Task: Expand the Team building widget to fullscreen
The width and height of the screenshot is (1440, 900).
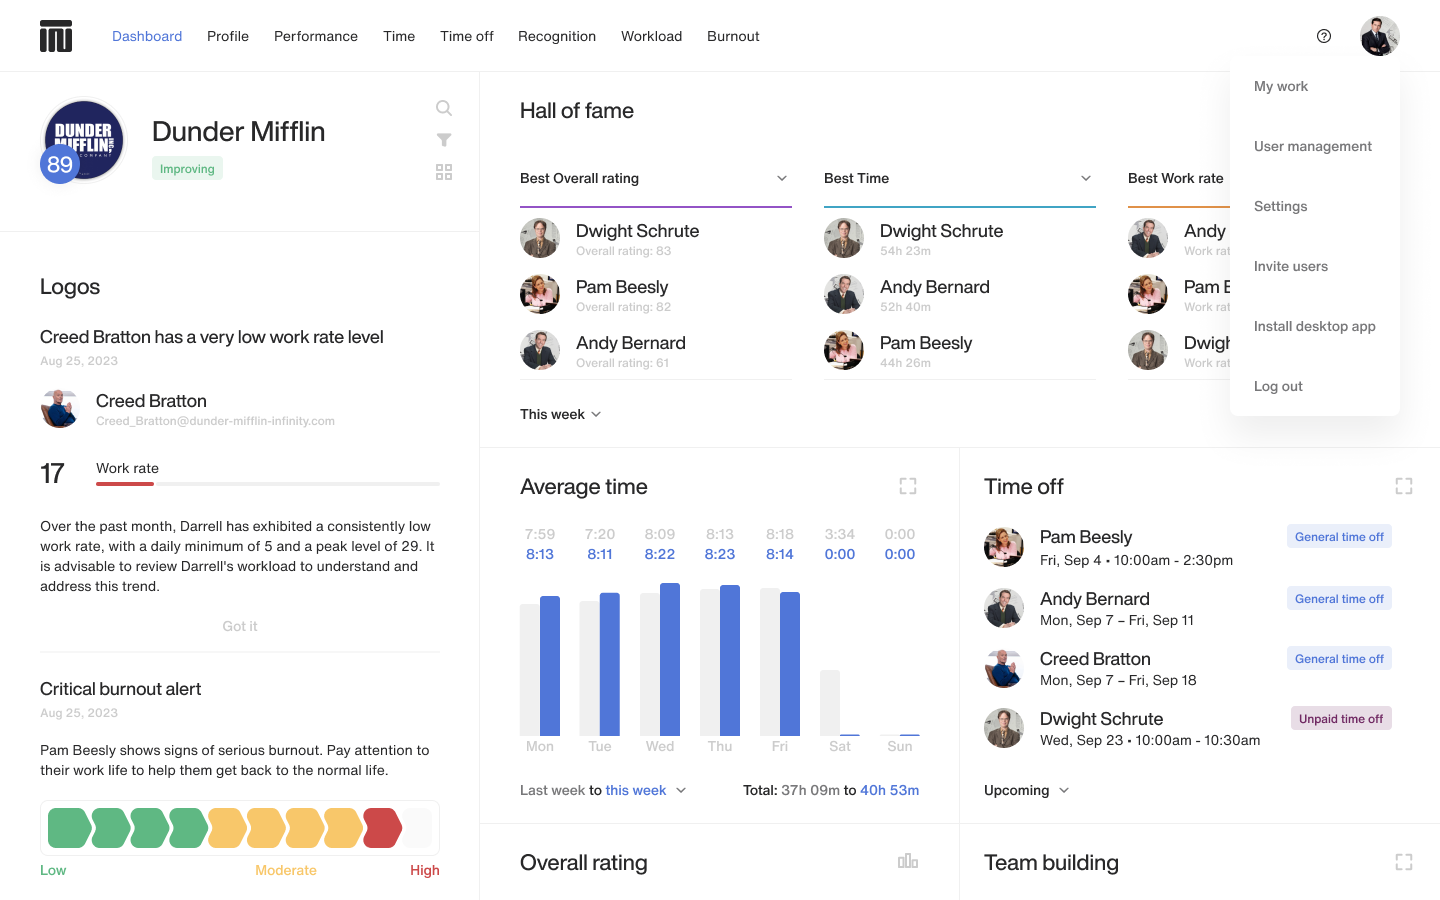Action: [1403, 861]
